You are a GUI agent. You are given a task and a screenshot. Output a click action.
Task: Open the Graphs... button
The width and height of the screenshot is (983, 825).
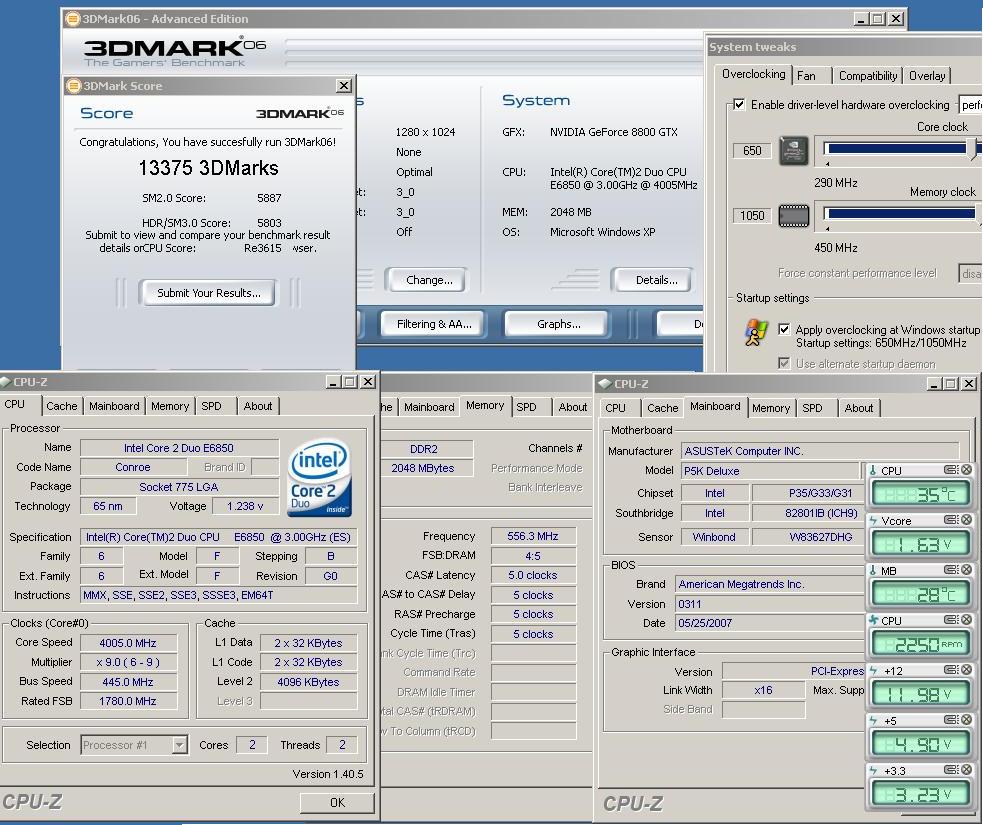click(x=558, y=324)
